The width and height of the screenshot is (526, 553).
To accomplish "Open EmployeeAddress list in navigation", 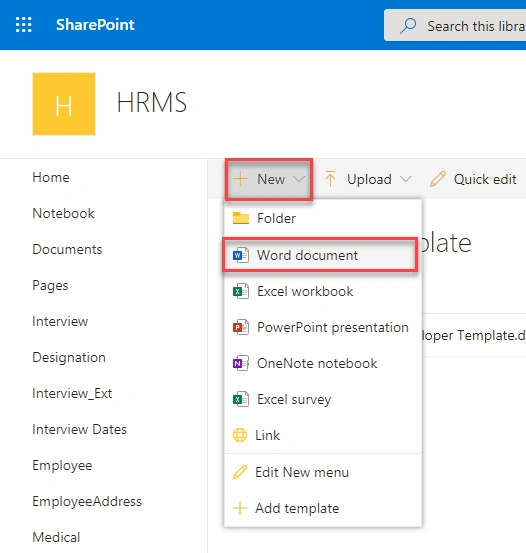I will tap(87, 502).
